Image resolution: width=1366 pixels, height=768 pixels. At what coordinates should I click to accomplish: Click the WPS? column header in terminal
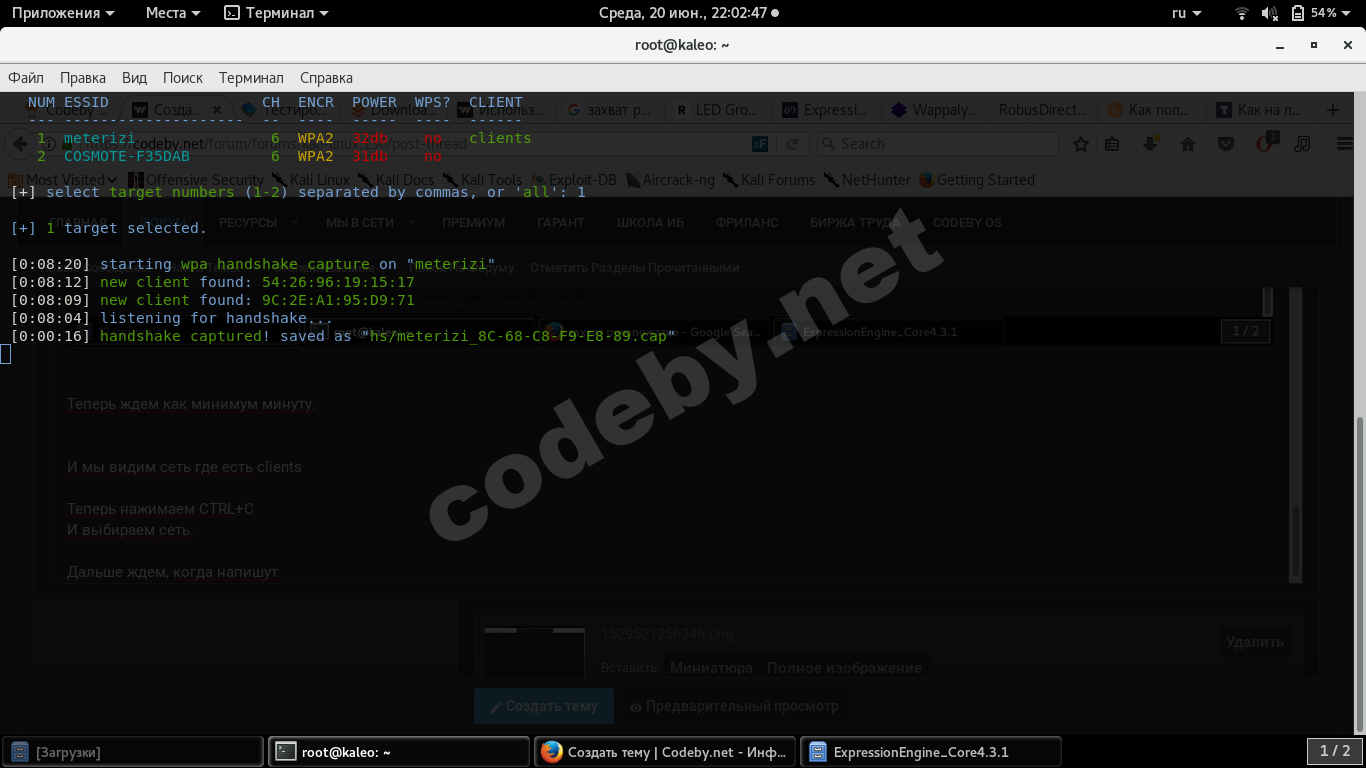click(433, 102)
